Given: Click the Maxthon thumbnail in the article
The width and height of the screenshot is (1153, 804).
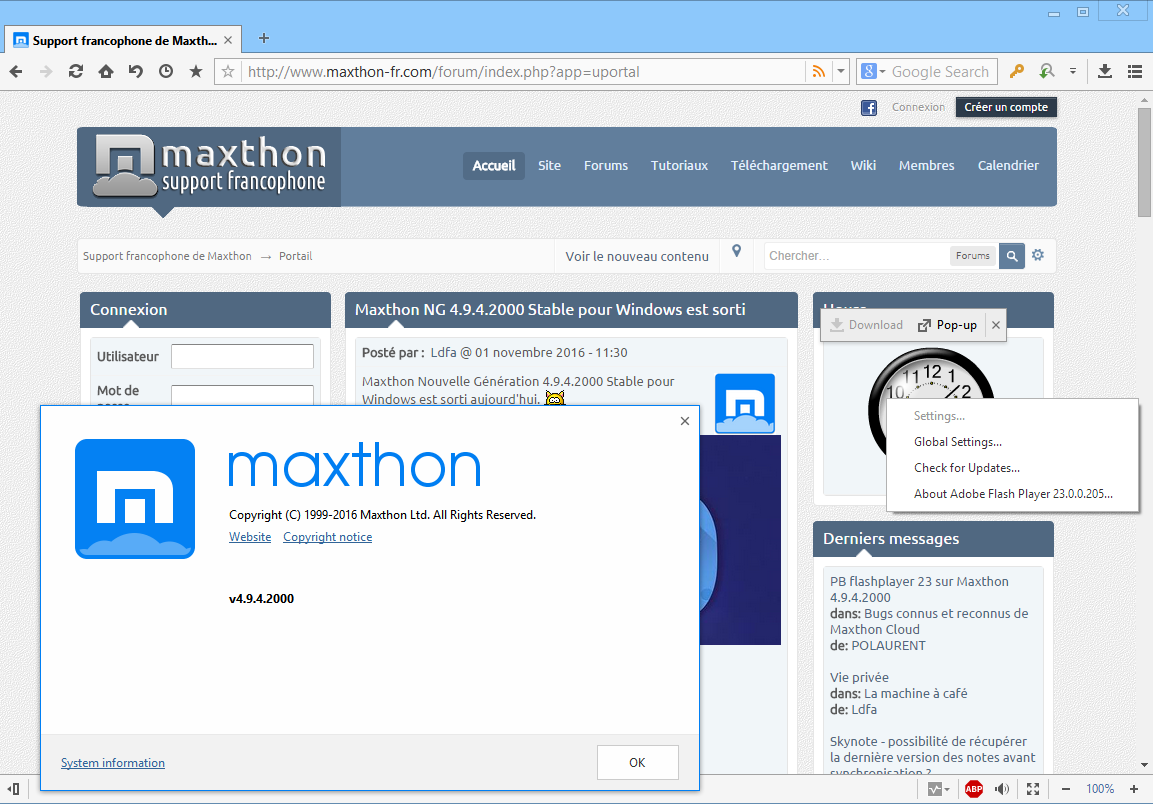Looking at the screenshot, I should (745, 403).
